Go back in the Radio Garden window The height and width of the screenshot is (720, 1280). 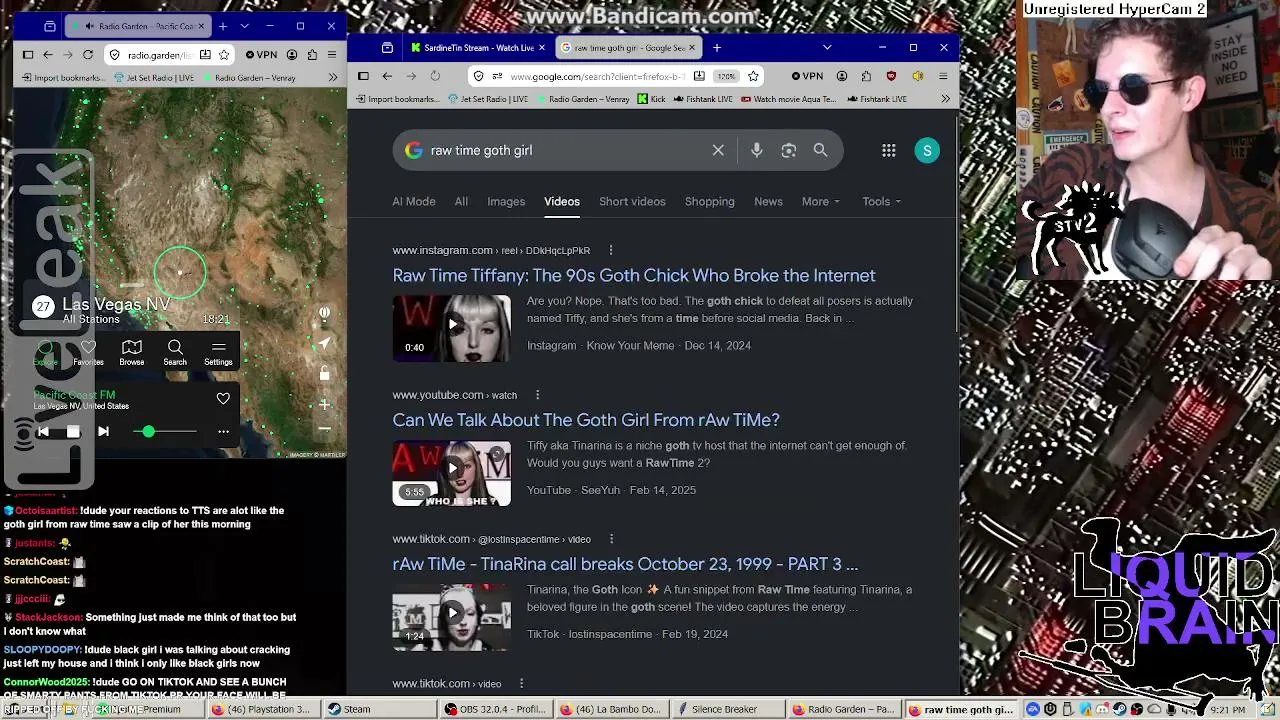pyautogui.click(x=48, y=55)
